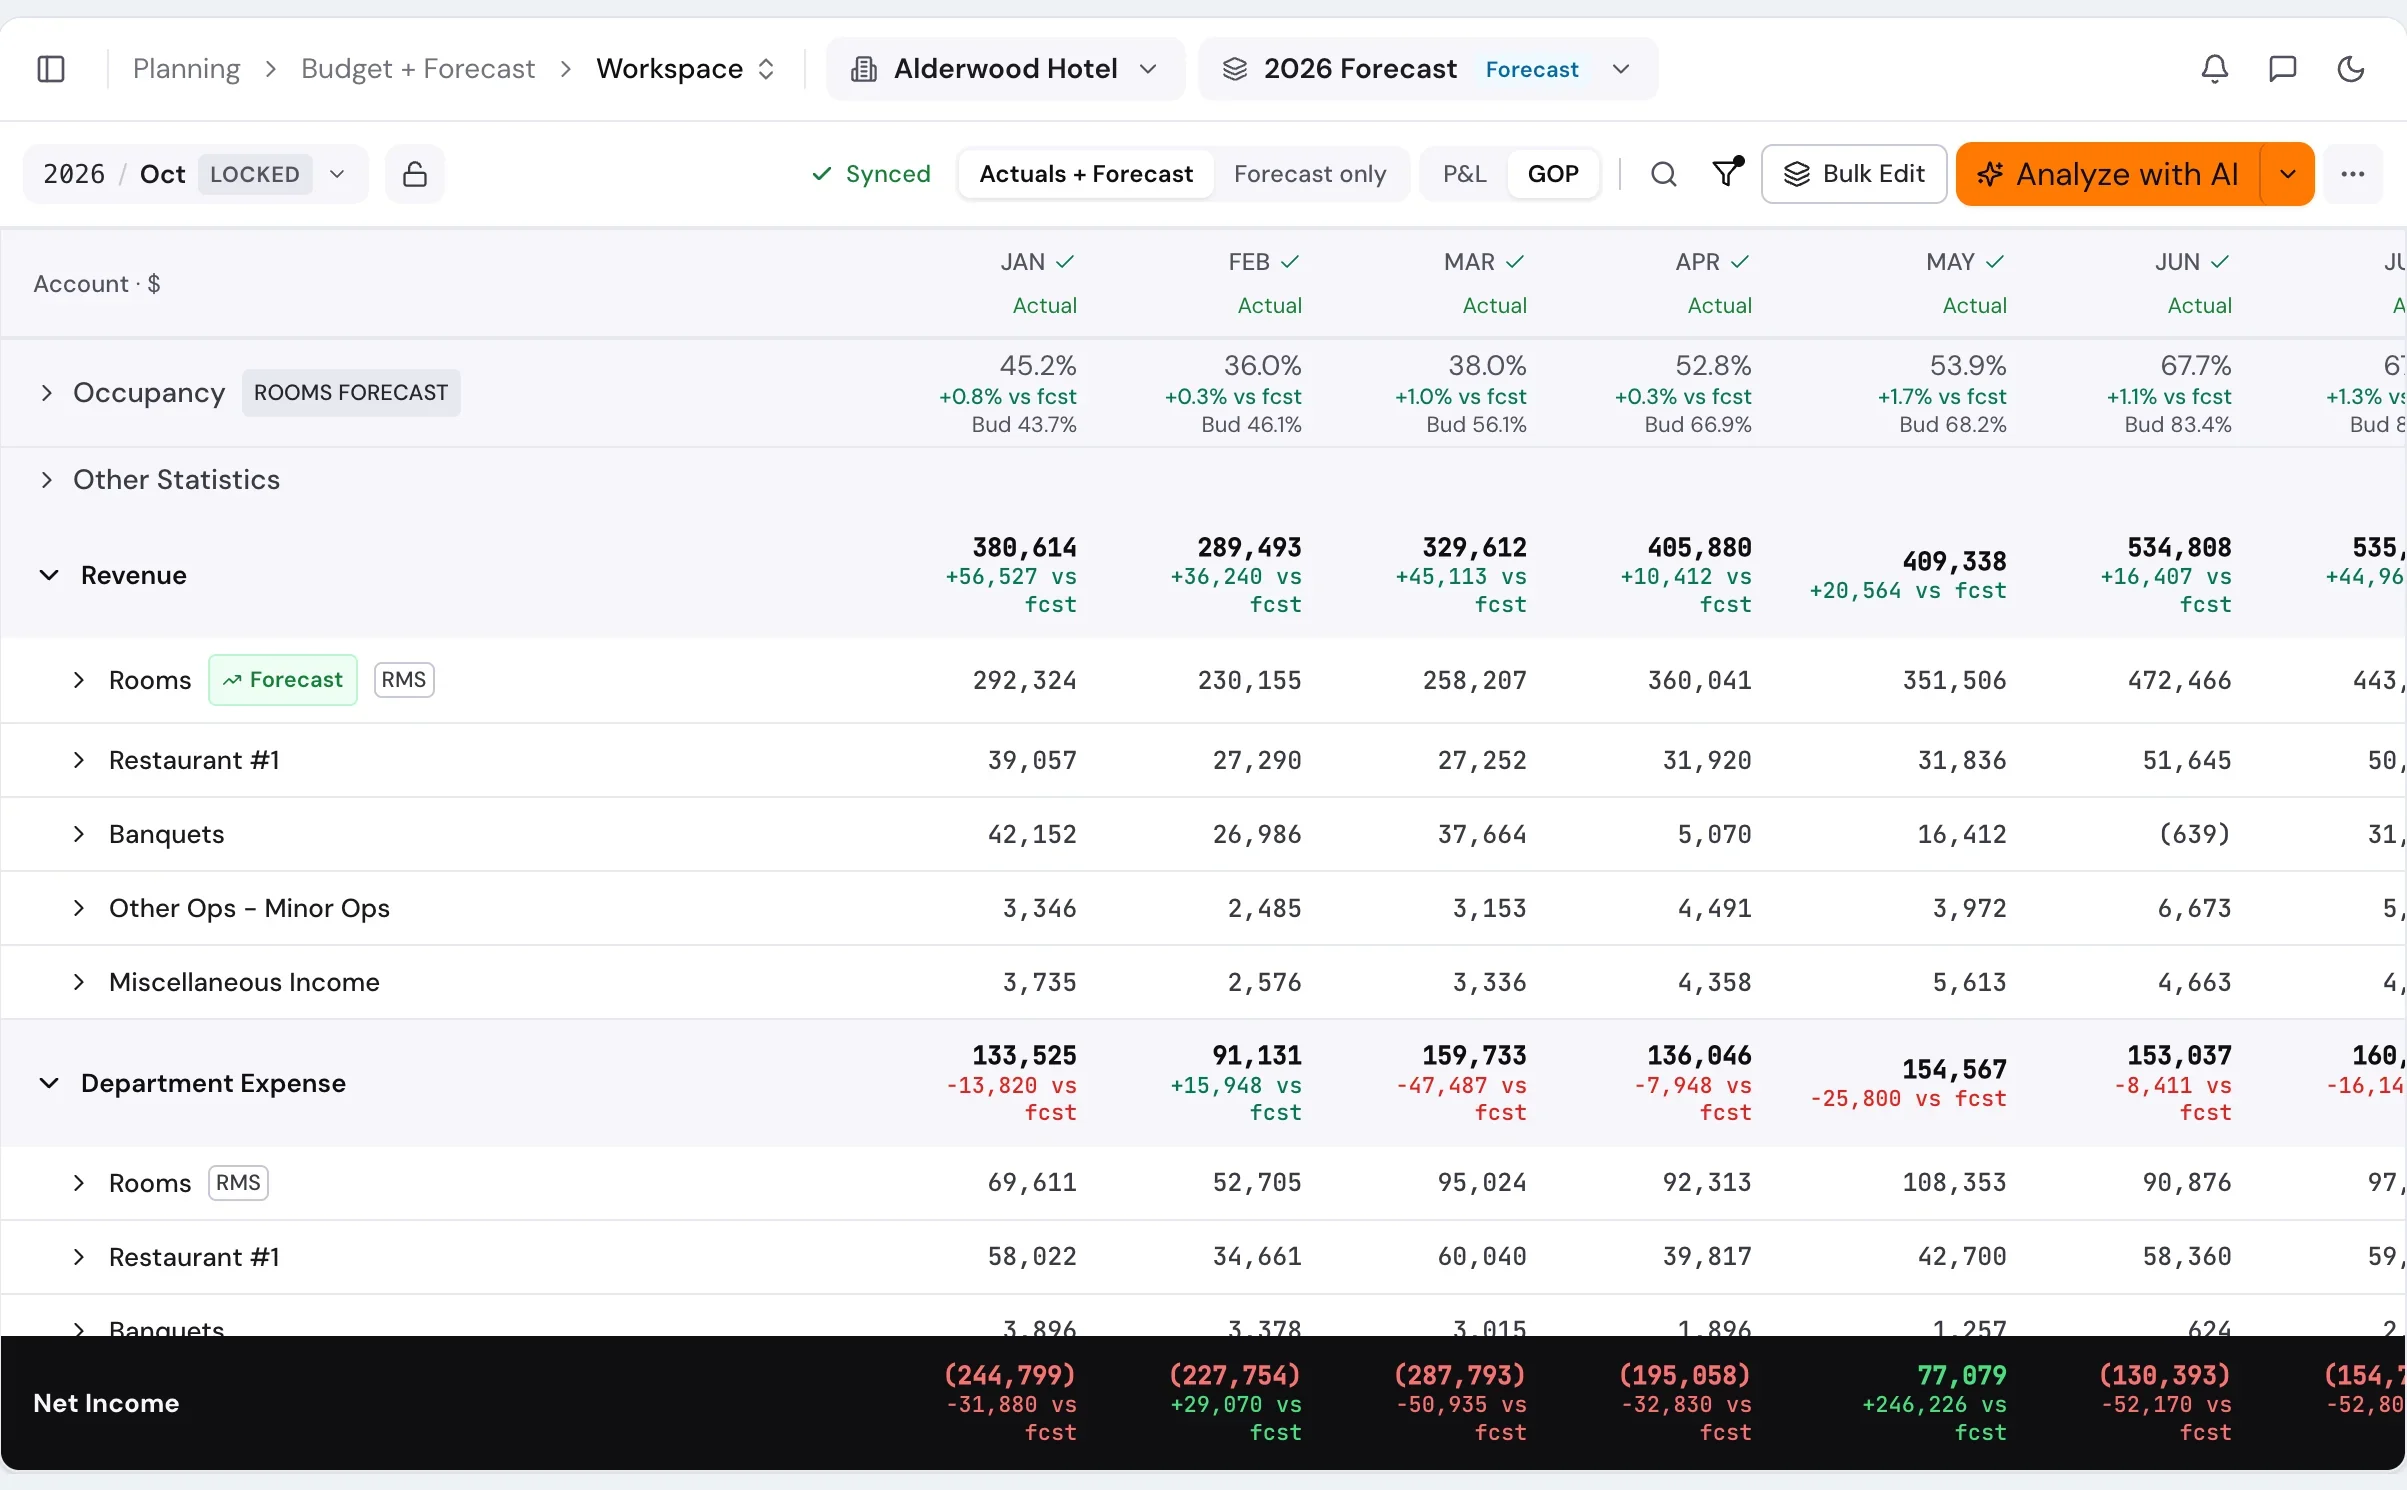Go to Planning breadcrumb
The width and height of the screenshot is (2407, 1490).
click(x=186, y=69)
